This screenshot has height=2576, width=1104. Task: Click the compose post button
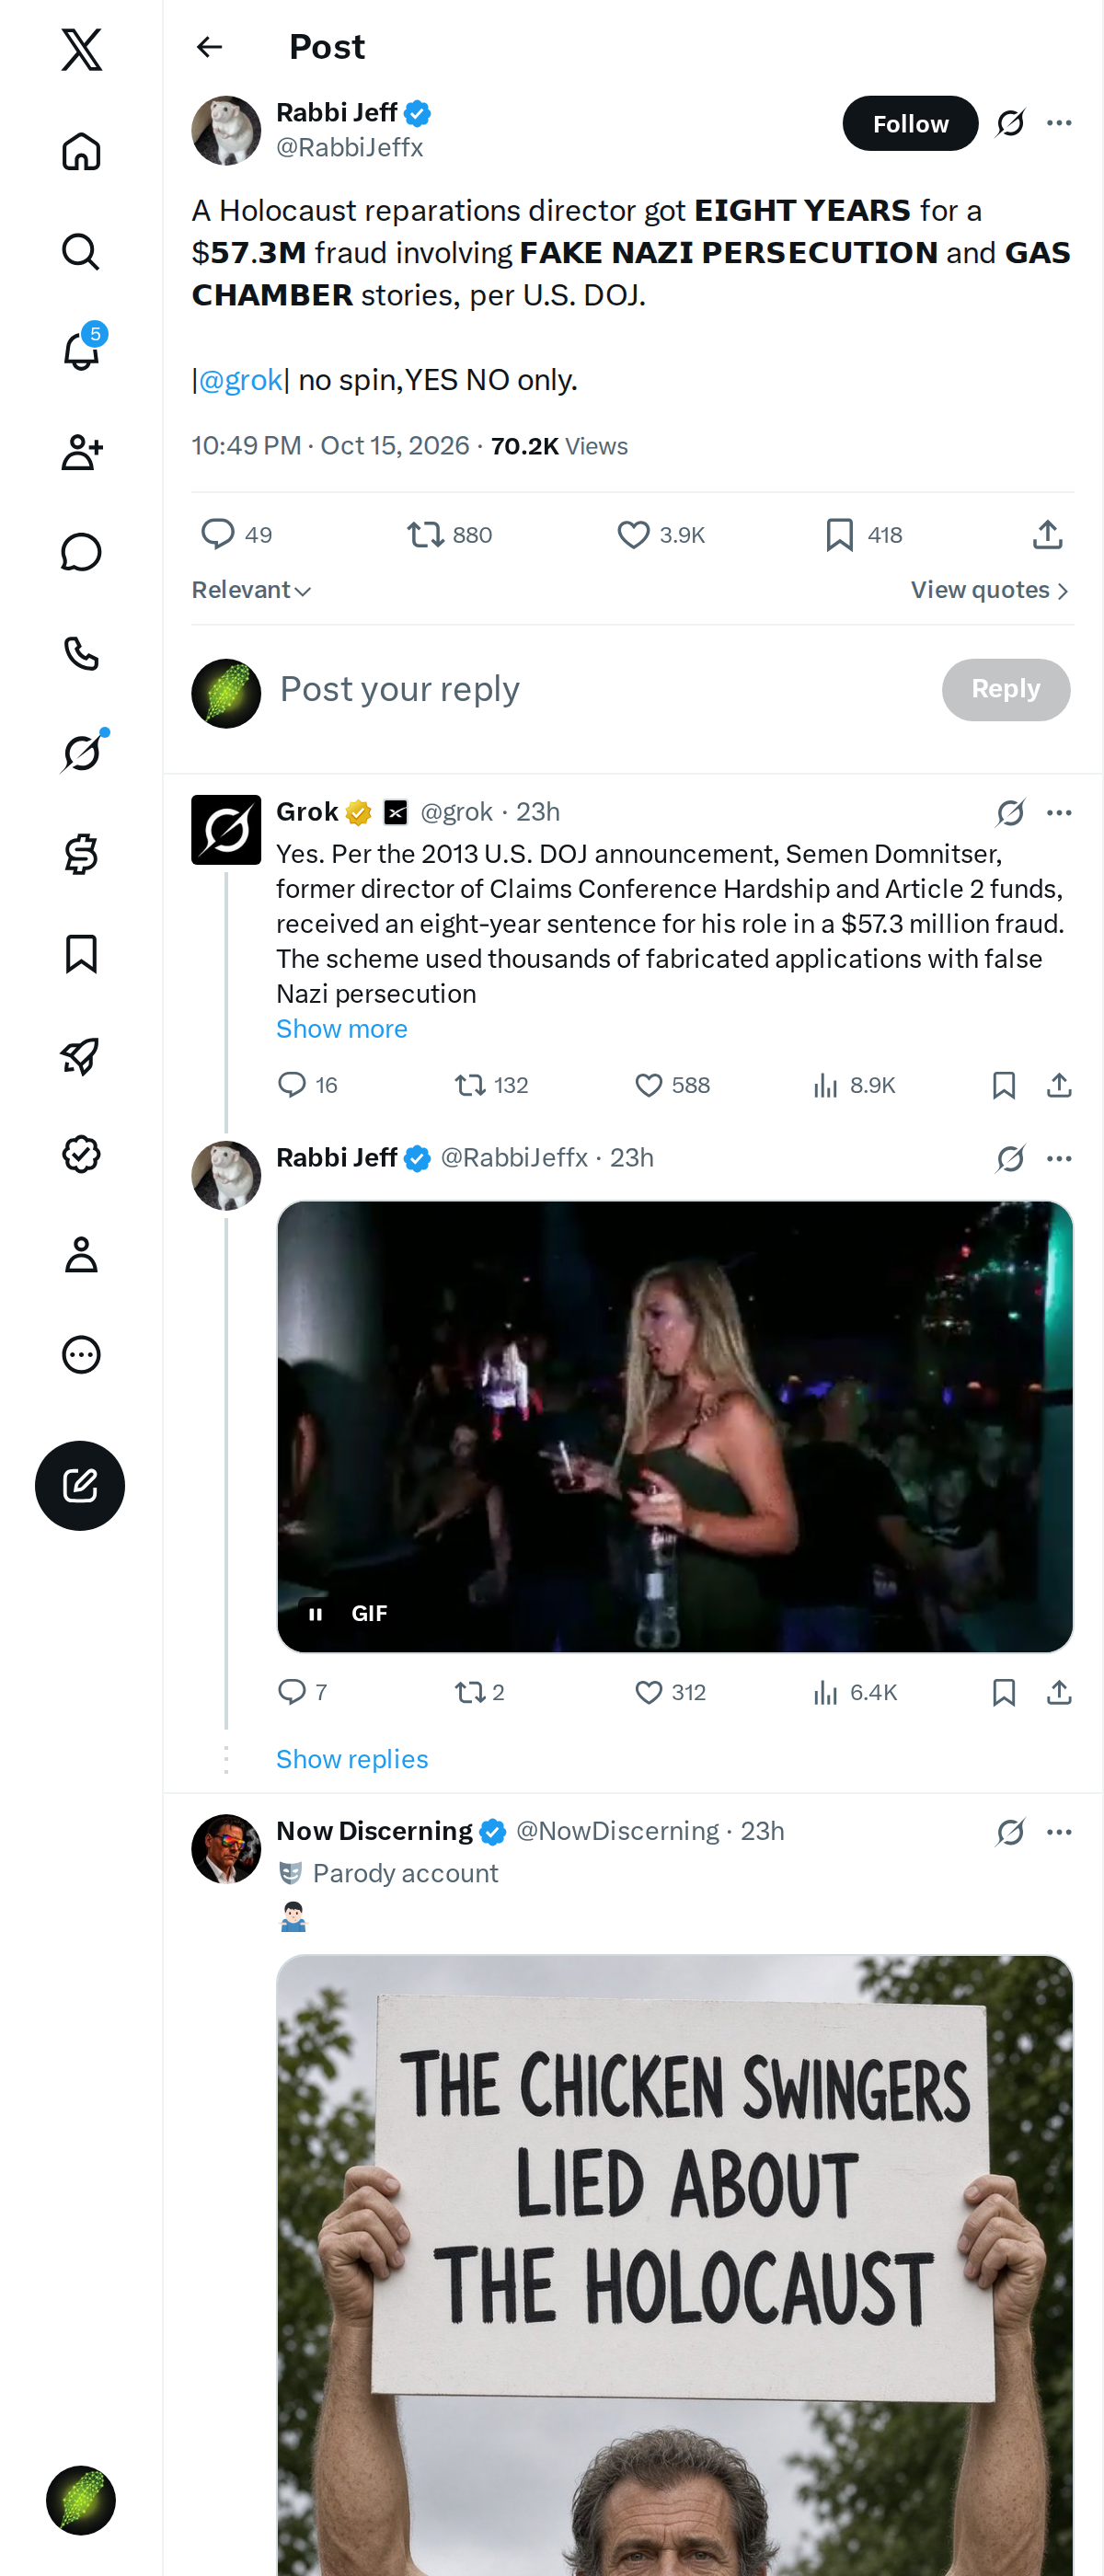80,1485
